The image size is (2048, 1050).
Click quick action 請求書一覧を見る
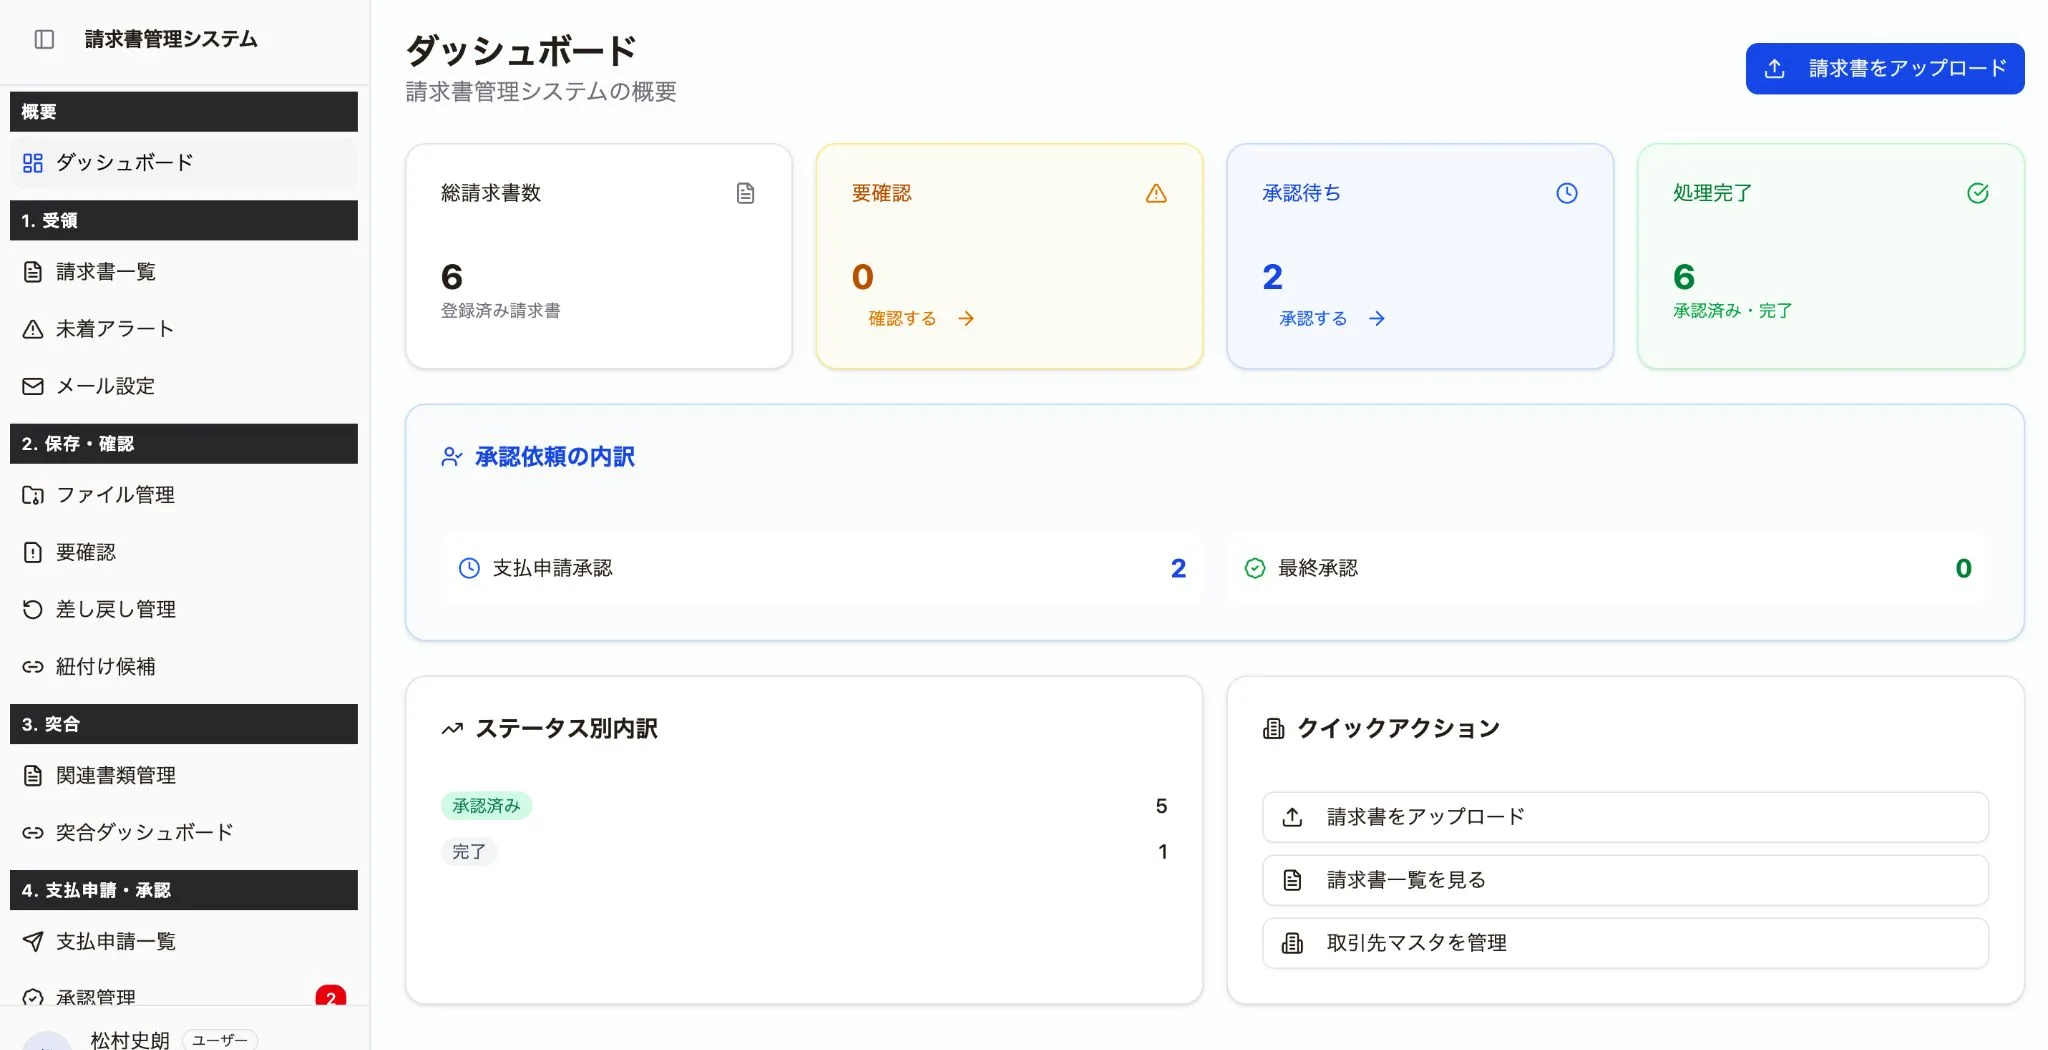(x=1625, y=880)
